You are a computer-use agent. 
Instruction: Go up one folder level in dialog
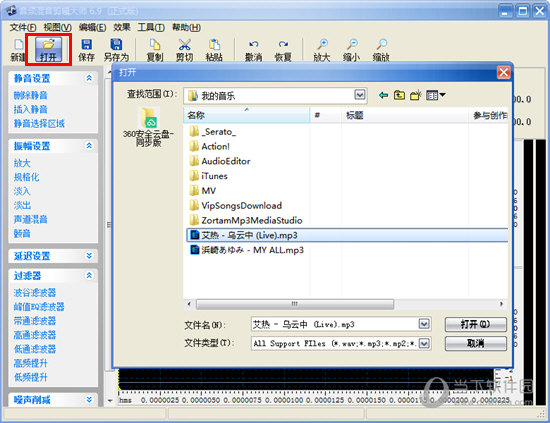[x=399, y=95]
